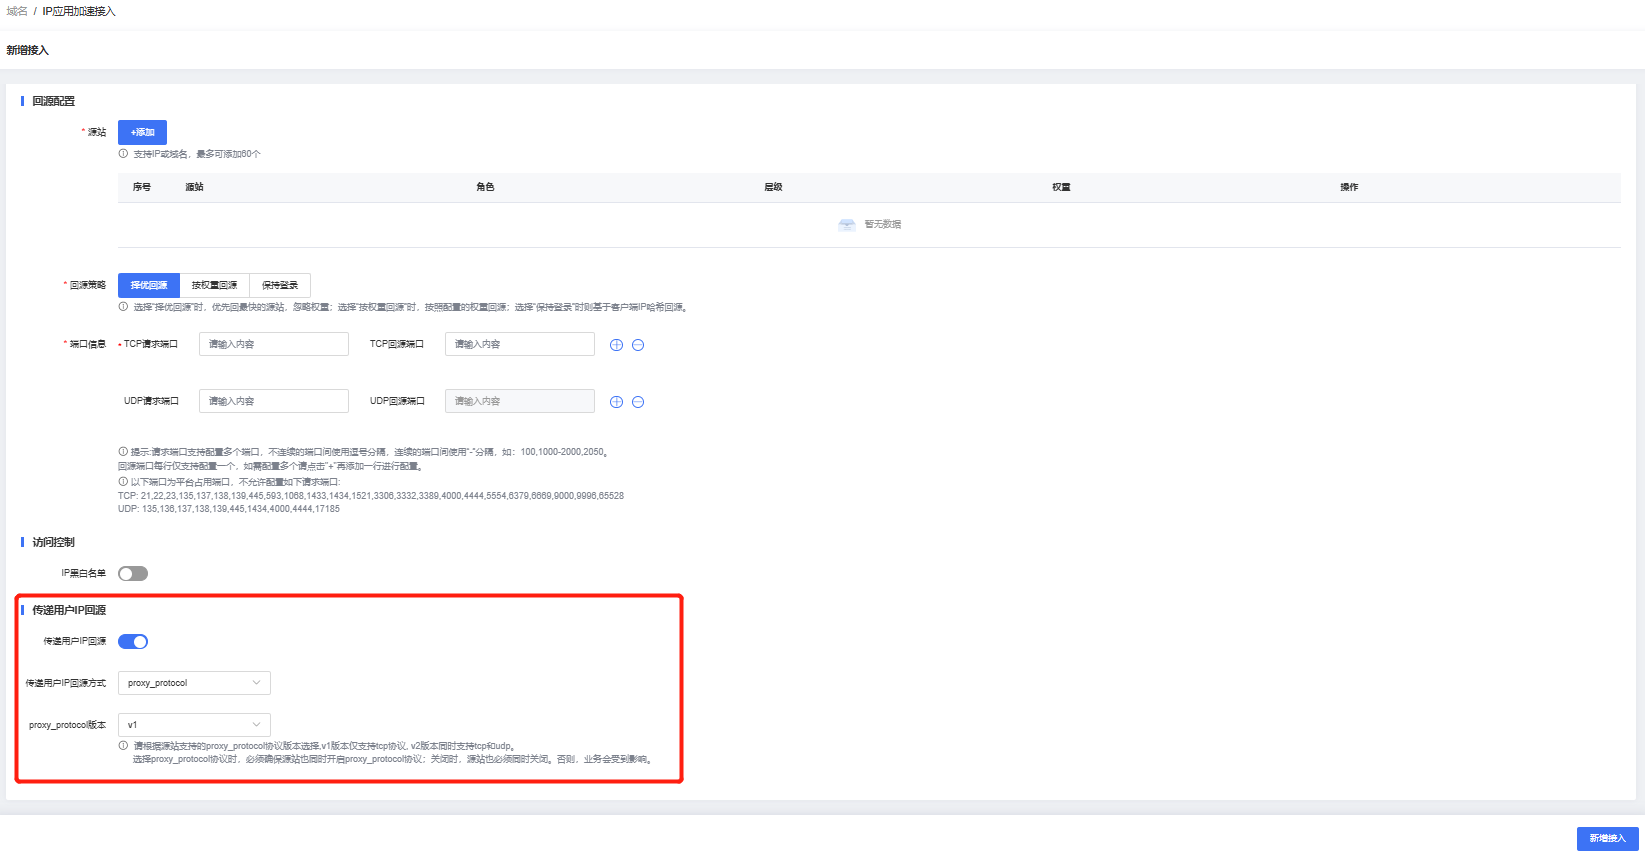Click the 权重 column header
Screen dimensions: 1645x857
1061,187
